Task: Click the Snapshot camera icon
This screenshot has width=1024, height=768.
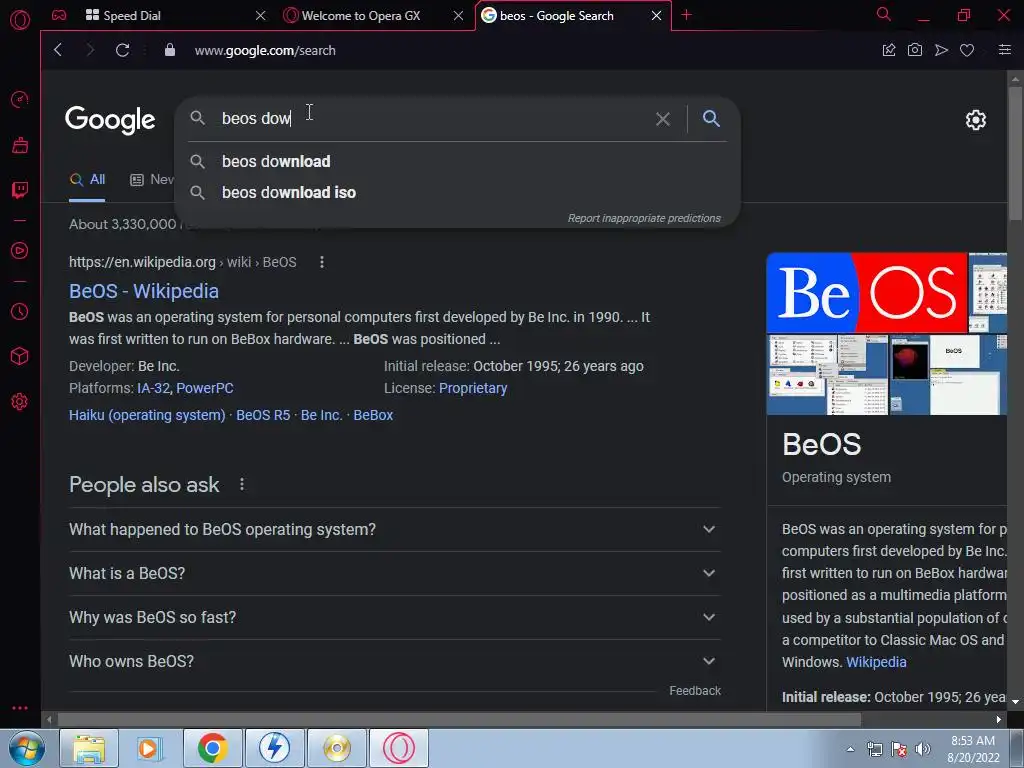Action: pos(915,50)
